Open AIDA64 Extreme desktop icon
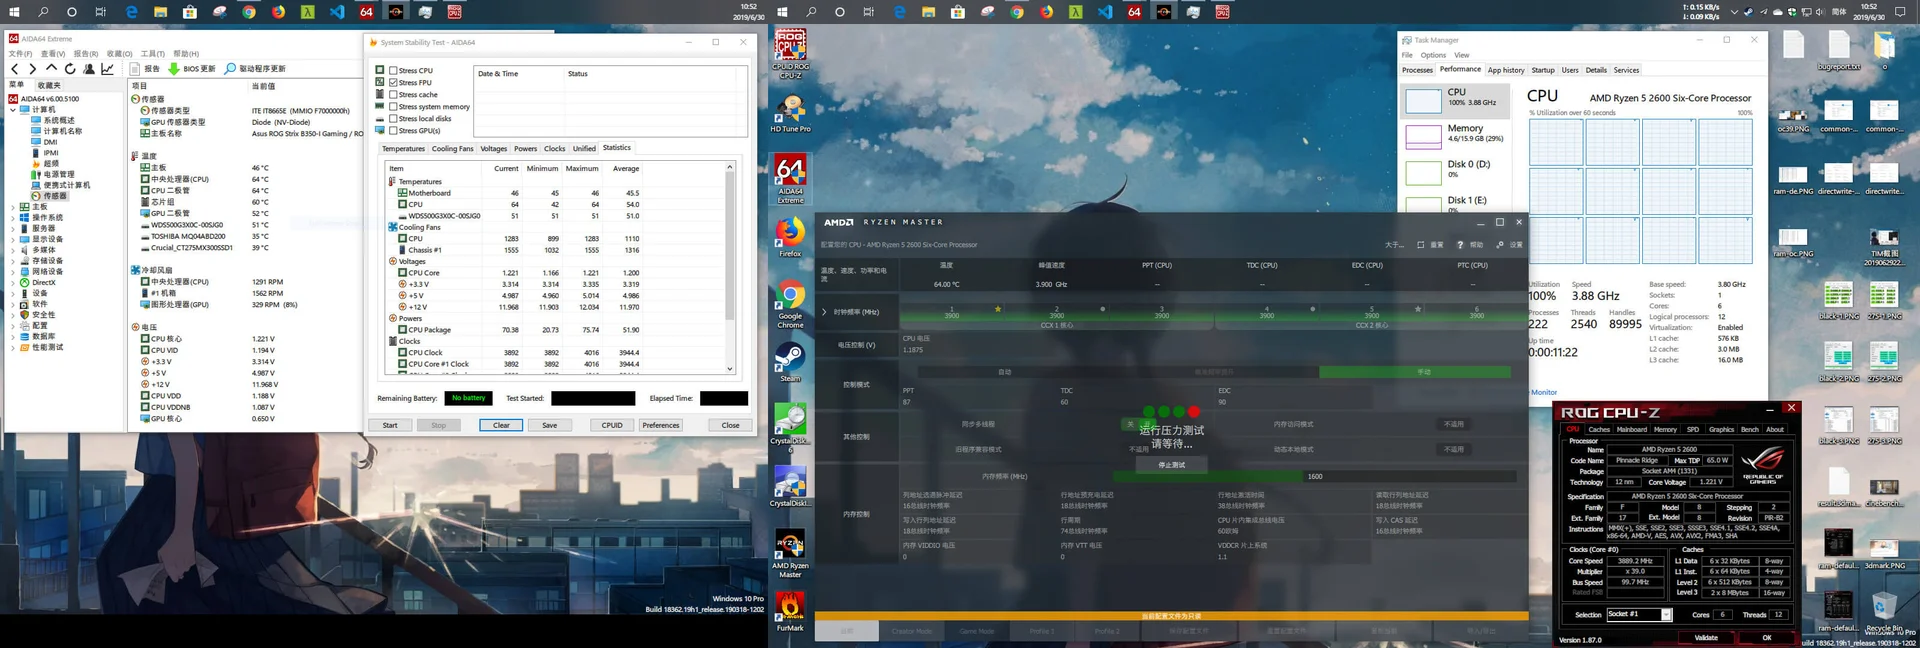 (790, 180)
